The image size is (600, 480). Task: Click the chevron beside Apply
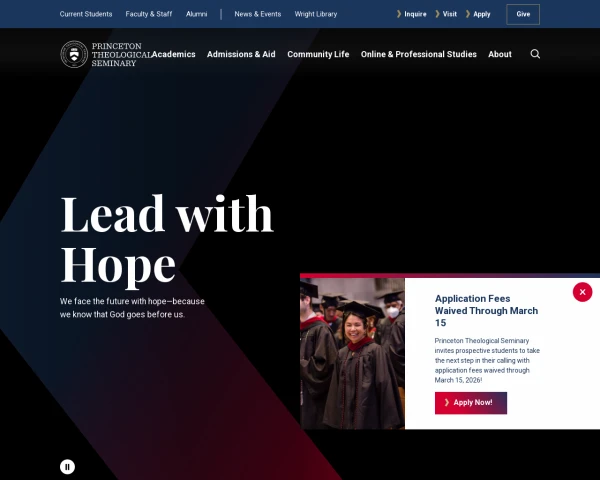468,14
